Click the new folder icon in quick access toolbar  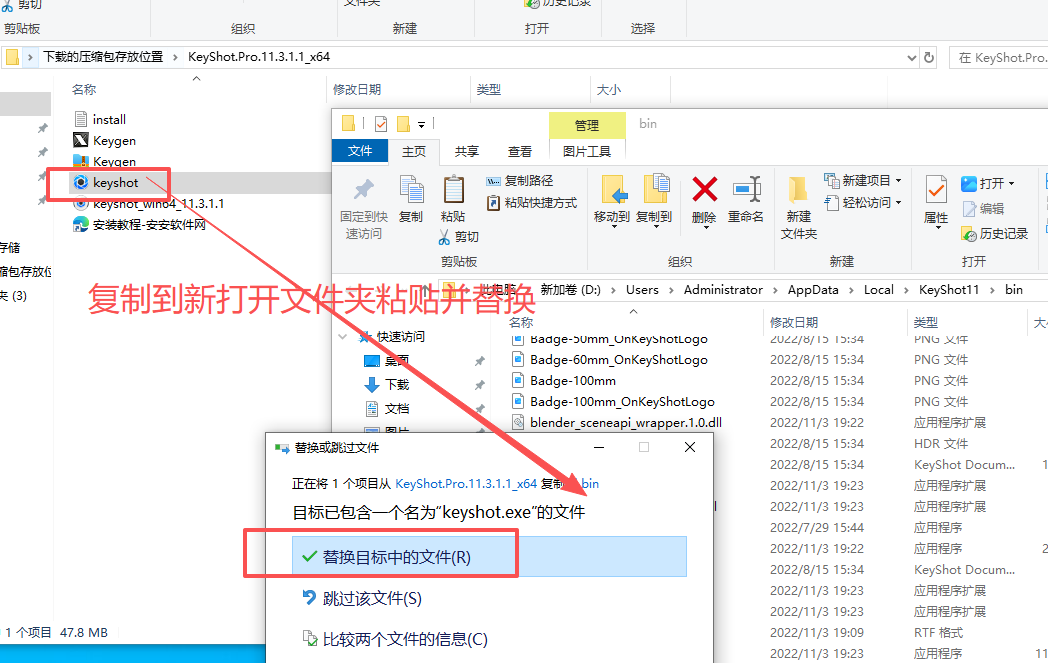pyautogui.click(x=403, y=124)
